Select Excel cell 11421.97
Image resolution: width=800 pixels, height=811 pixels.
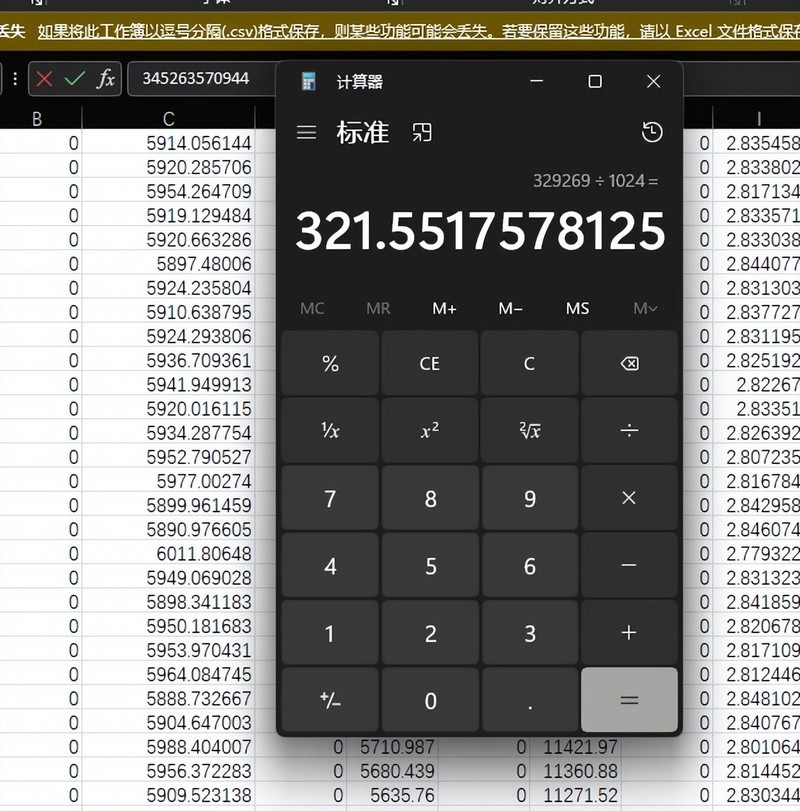click(x=576, y=747)
